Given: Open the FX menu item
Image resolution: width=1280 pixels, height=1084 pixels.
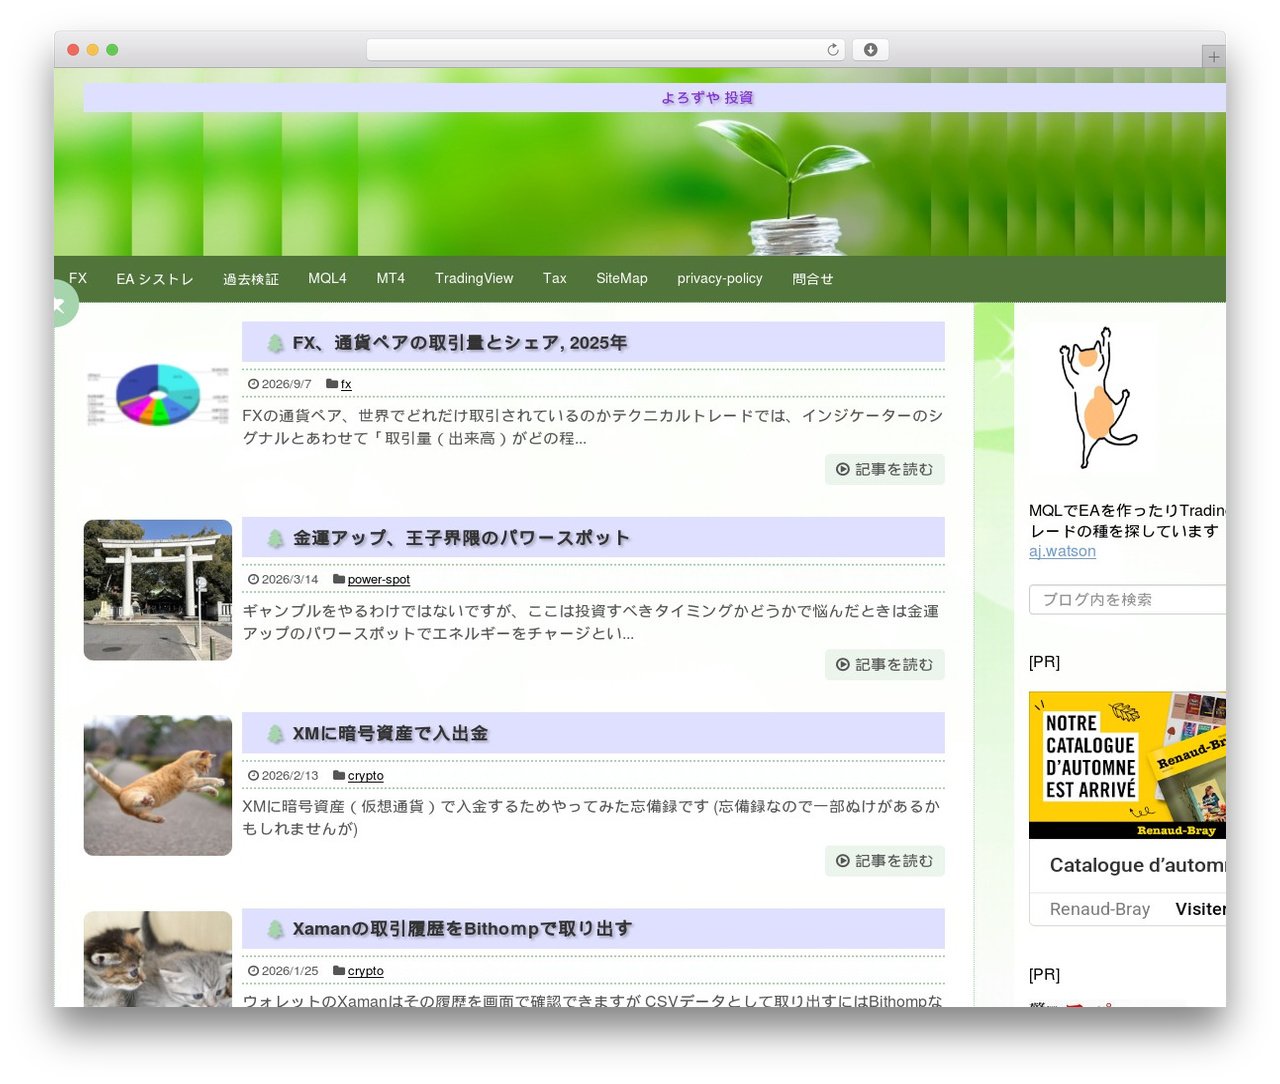Looking at the screenshot, I should 78,278.
